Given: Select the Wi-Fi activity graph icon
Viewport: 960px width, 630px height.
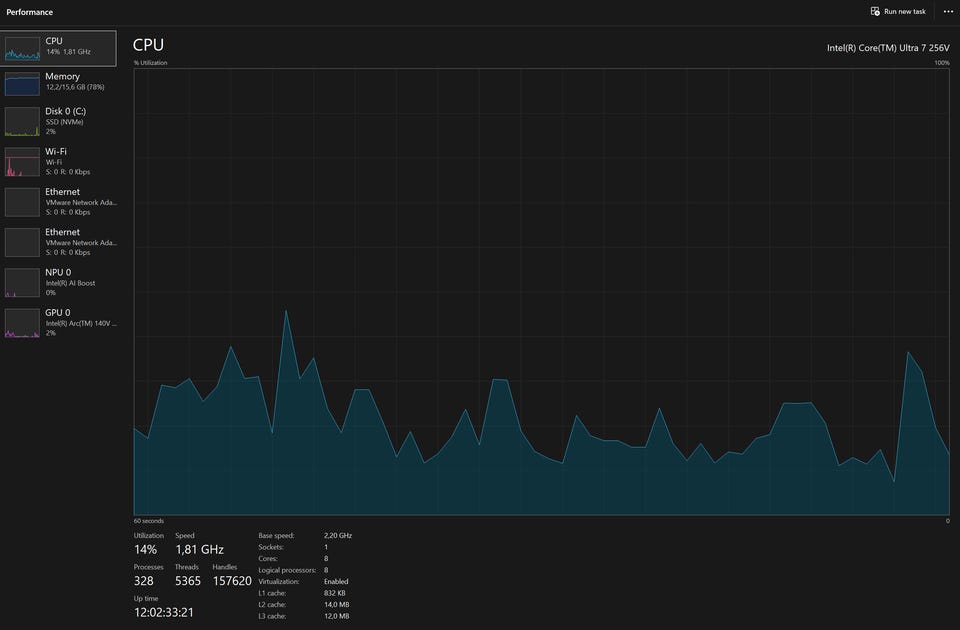Looking at the screenshot, I should pyautogui.click(x=22, y=162).
